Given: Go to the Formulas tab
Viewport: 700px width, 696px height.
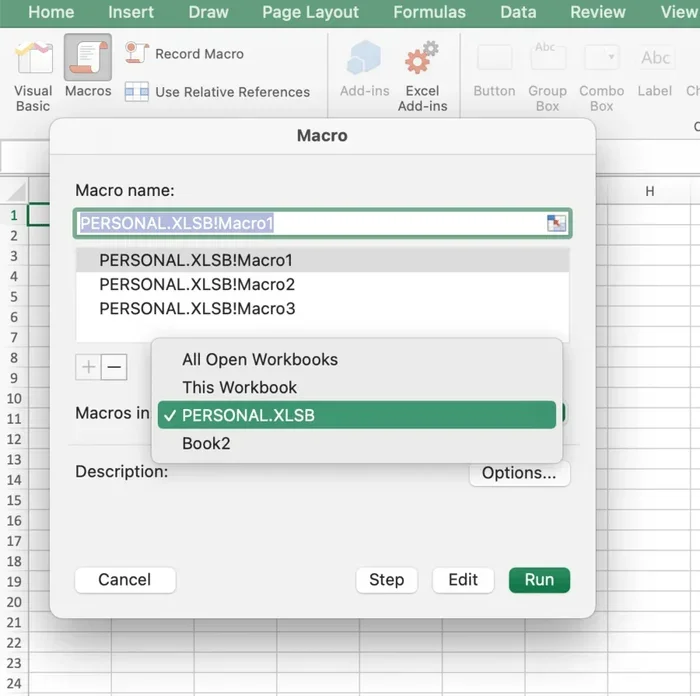Looking at the screenshot, I should [429, 12].
